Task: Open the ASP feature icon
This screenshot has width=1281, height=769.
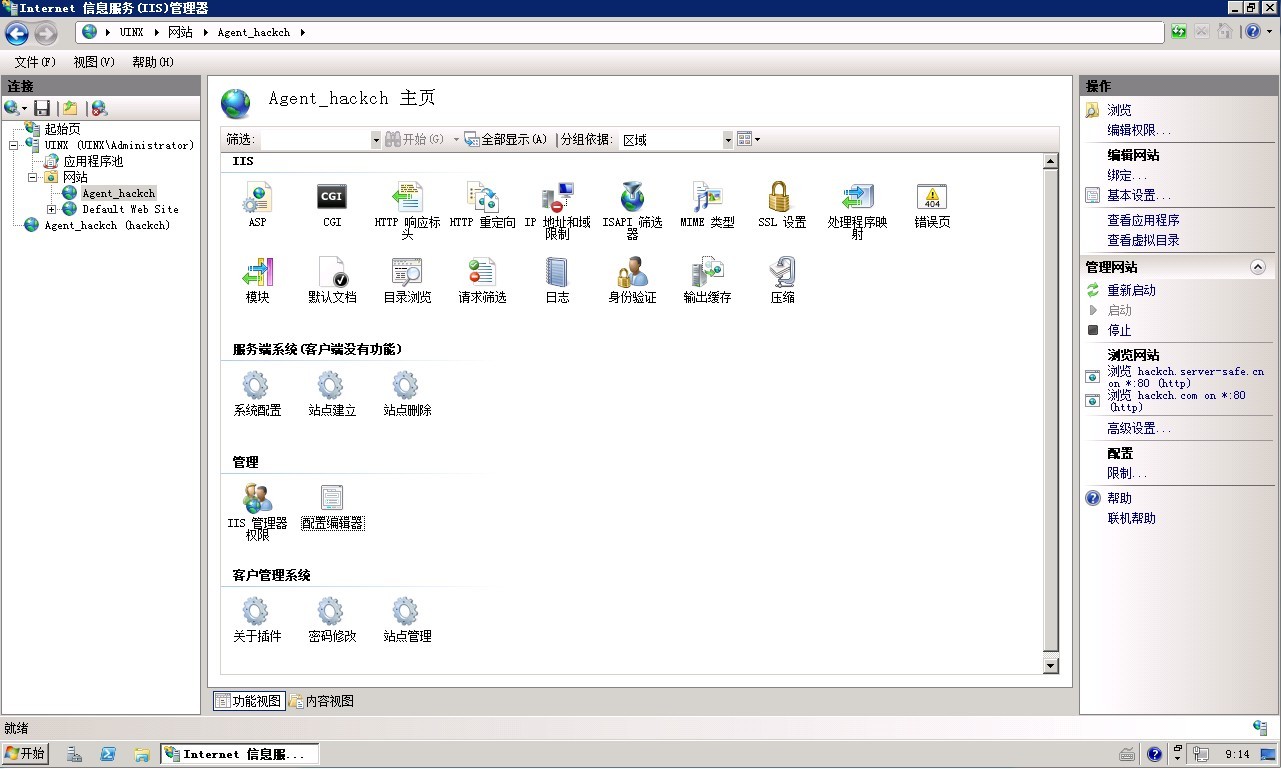Action: pos(257,198)
